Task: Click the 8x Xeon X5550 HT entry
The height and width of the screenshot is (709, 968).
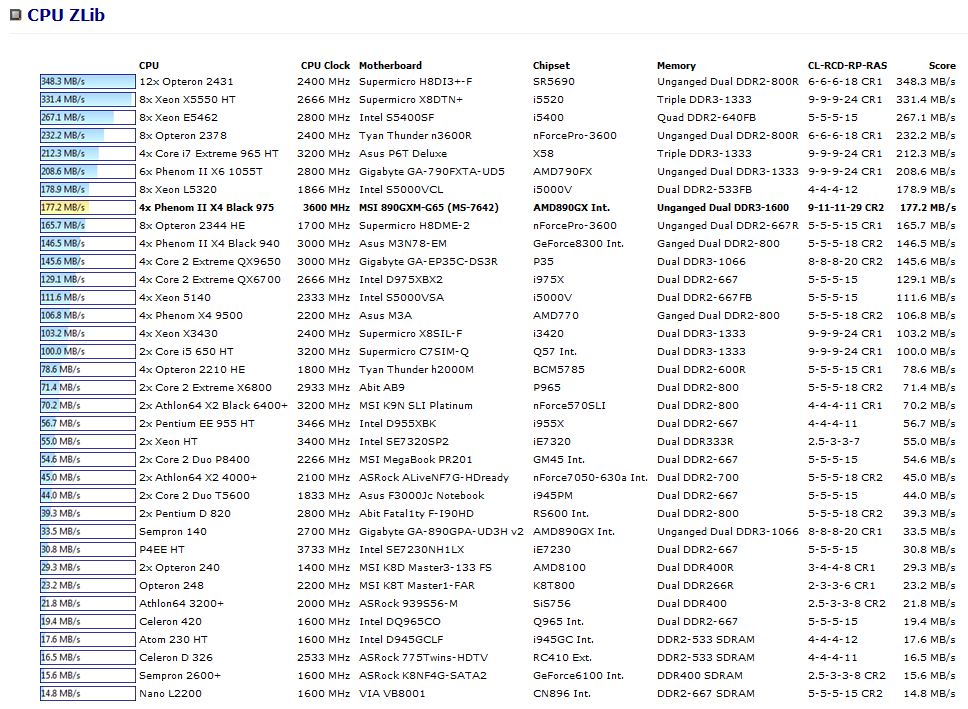Action: pyautogui.click(x=187, y=99)
